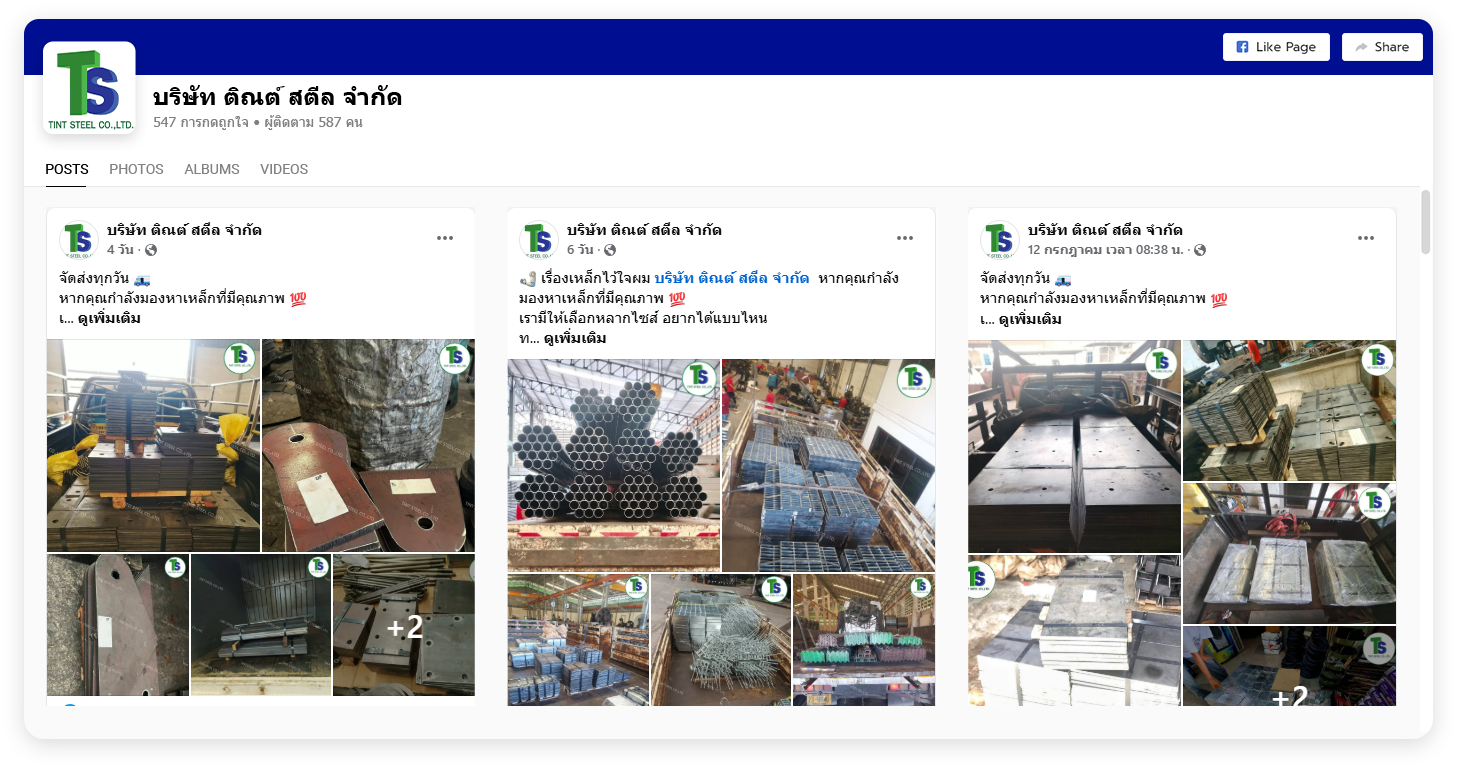1458x769 pixels.
Task: Open the 6 วัน timestamp link
Action: [581, 250]
